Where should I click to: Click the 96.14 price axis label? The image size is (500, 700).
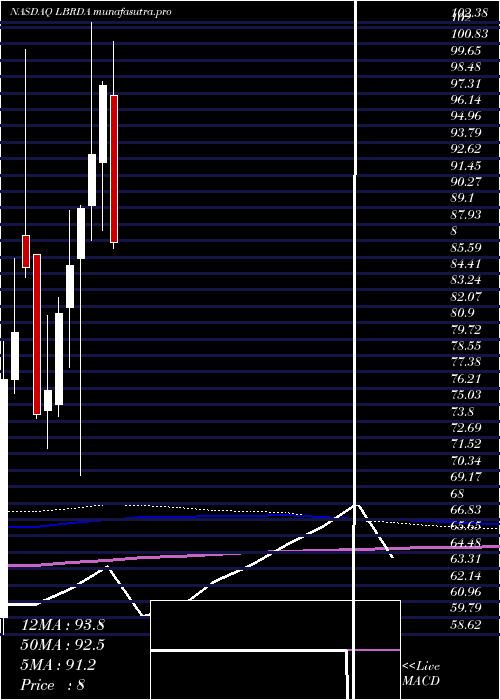tap(466, 99)
